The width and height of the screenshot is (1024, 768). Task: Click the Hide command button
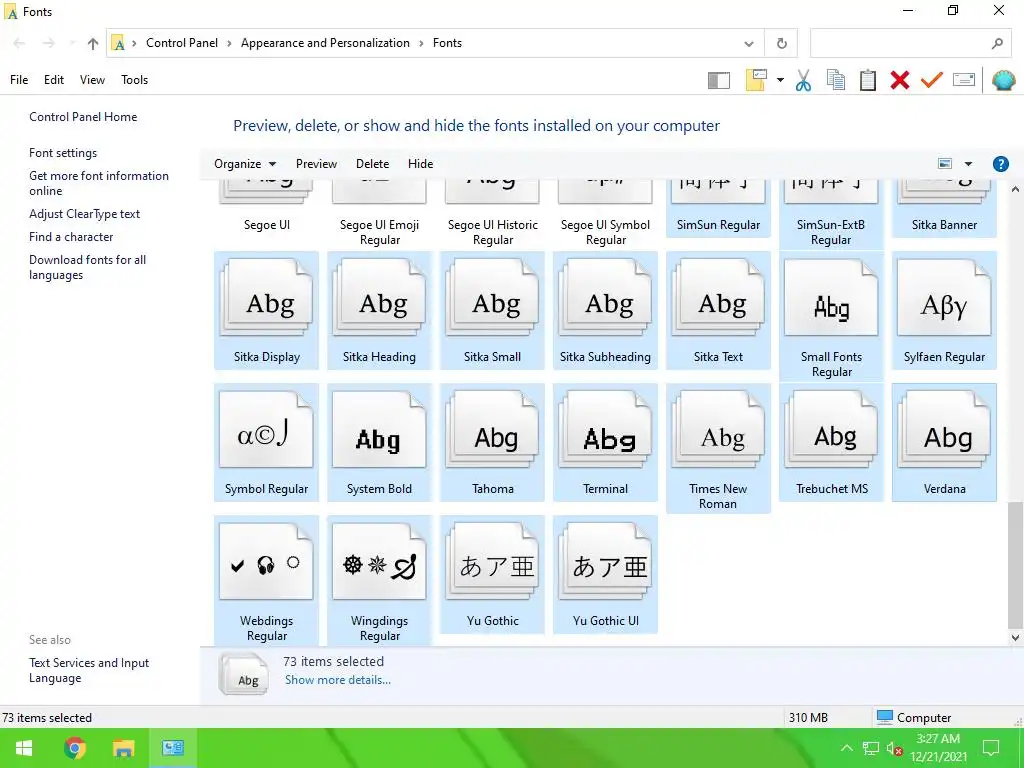[421, 164]
